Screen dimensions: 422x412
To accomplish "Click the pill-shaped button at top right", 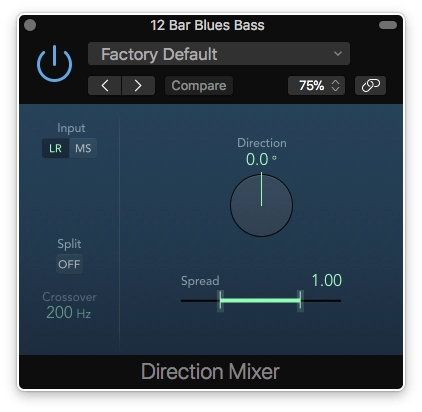I will pos(388,25).
